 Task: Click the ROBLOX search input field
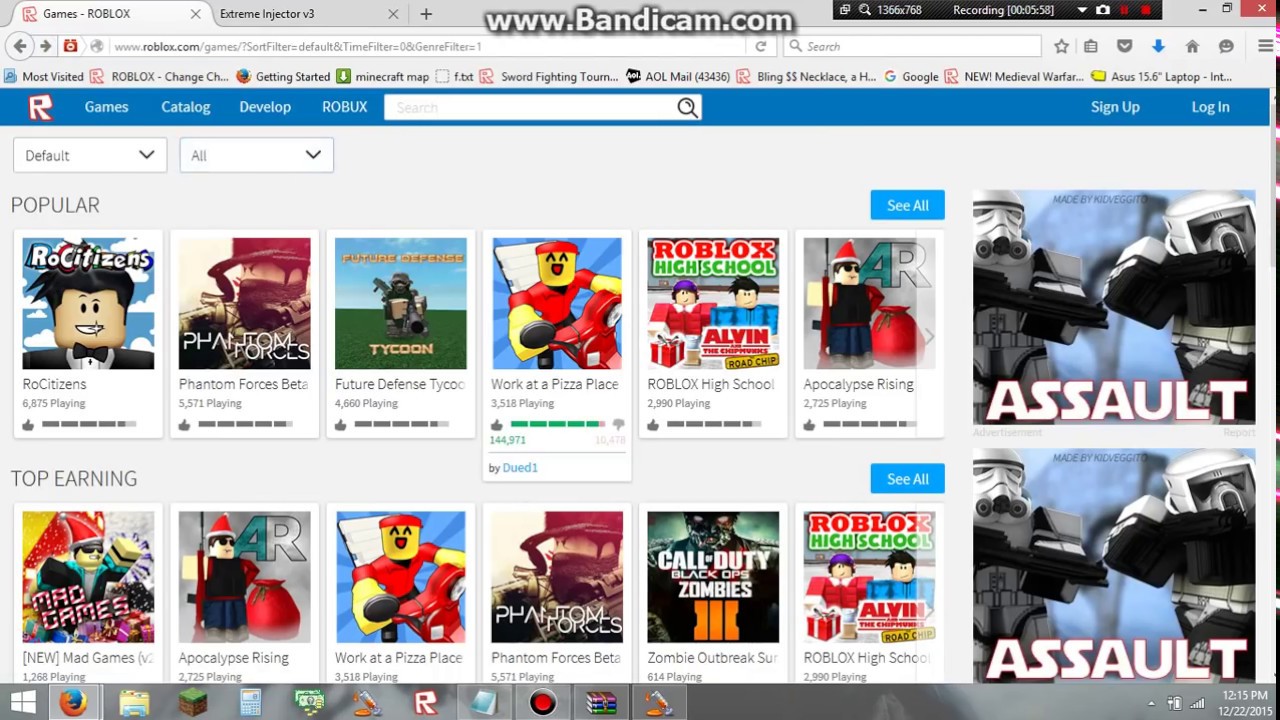[530, 107]
